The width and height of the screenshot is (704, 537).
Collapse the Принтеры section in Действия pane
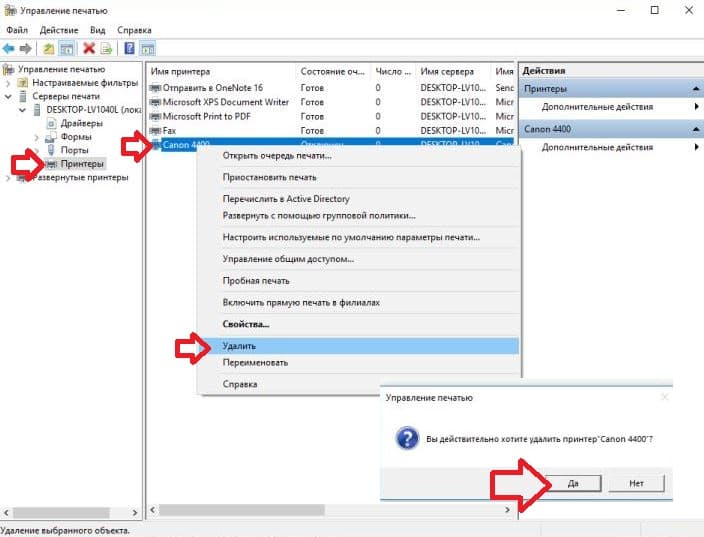[695, 89]
